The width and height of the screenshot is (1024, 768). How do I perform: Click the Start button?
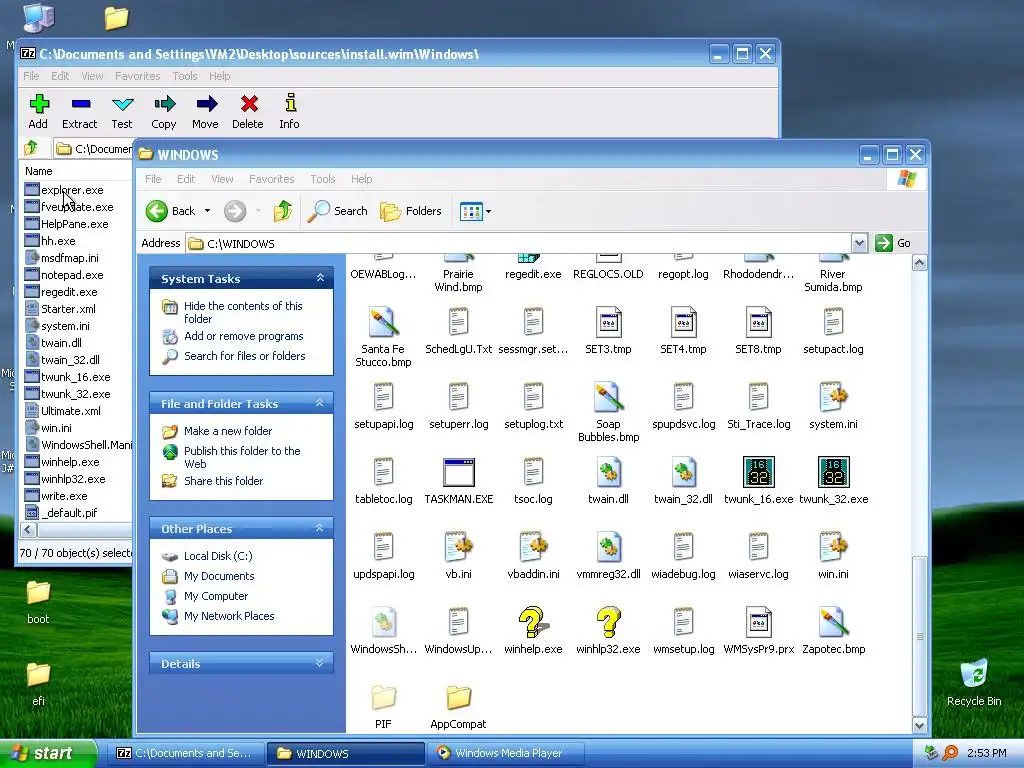pos(47,753)
